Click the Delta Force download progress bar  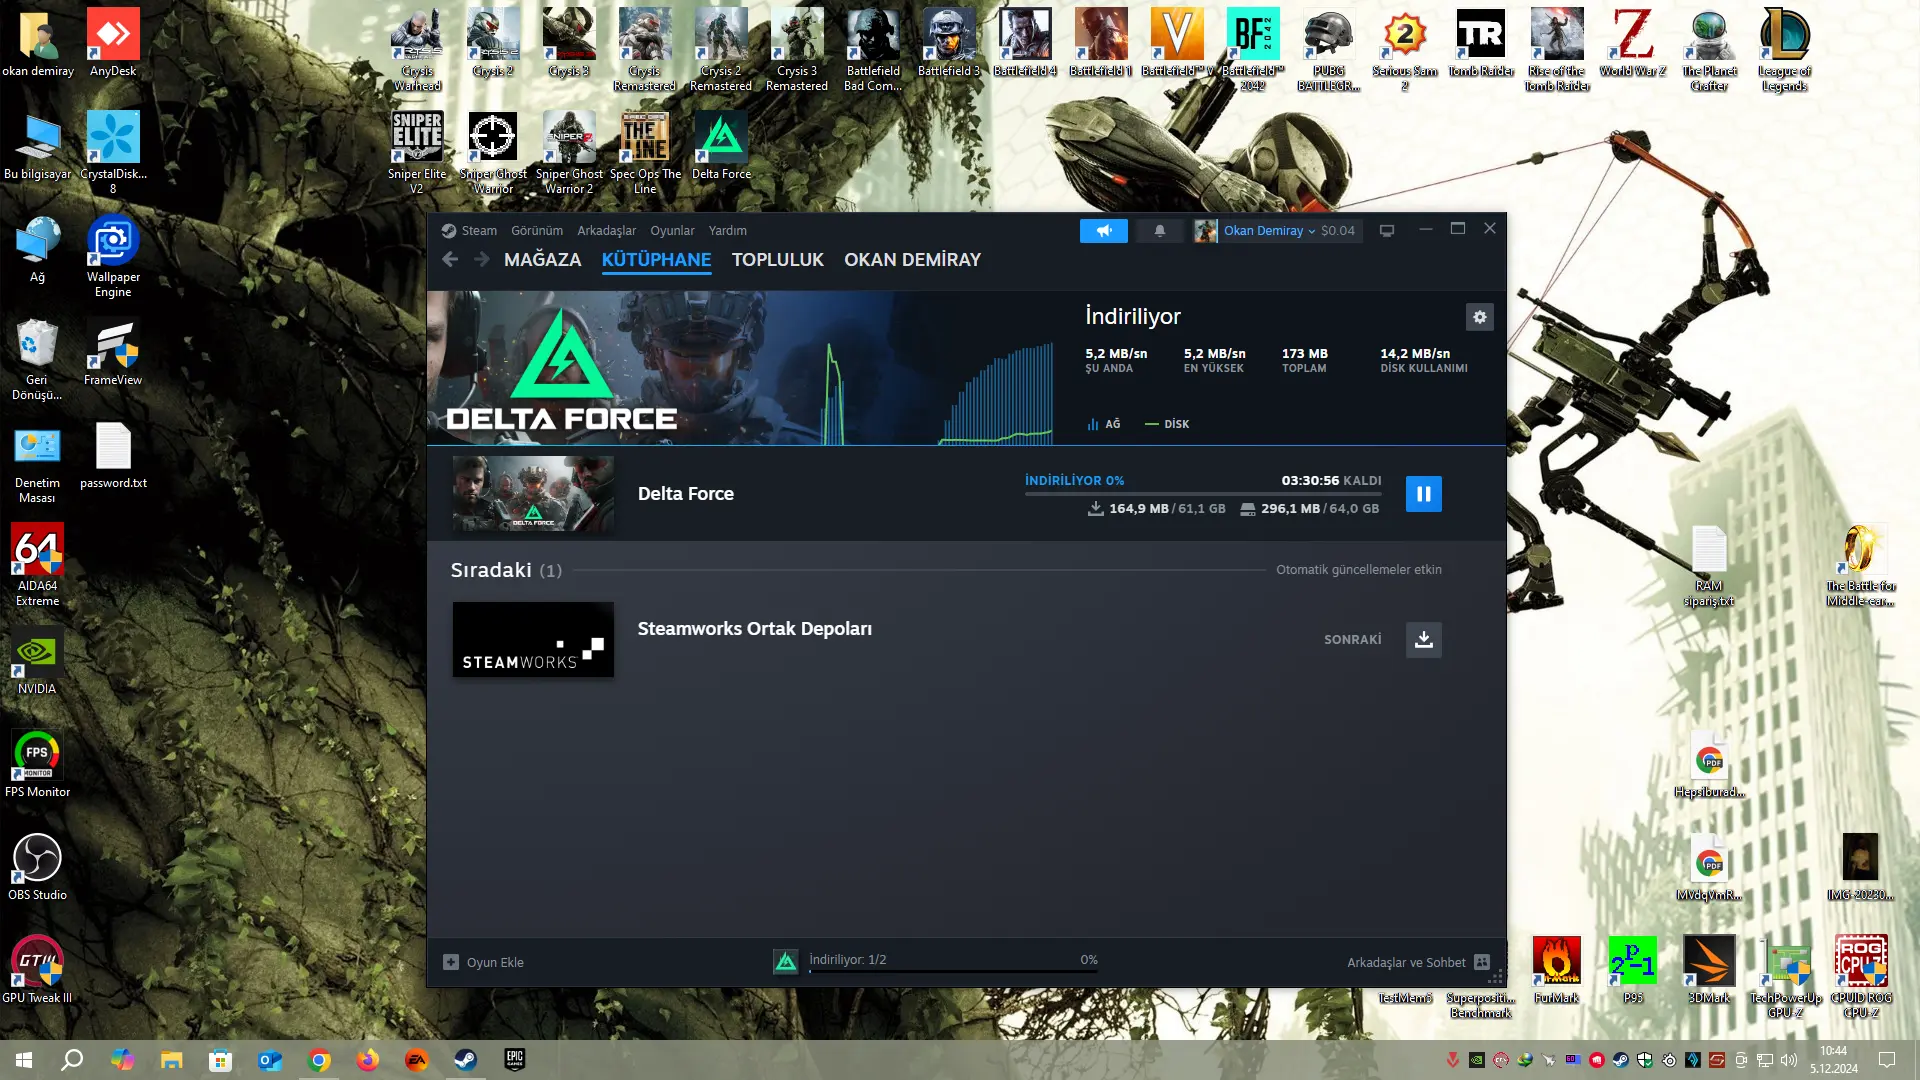[x=1203, y=494]
